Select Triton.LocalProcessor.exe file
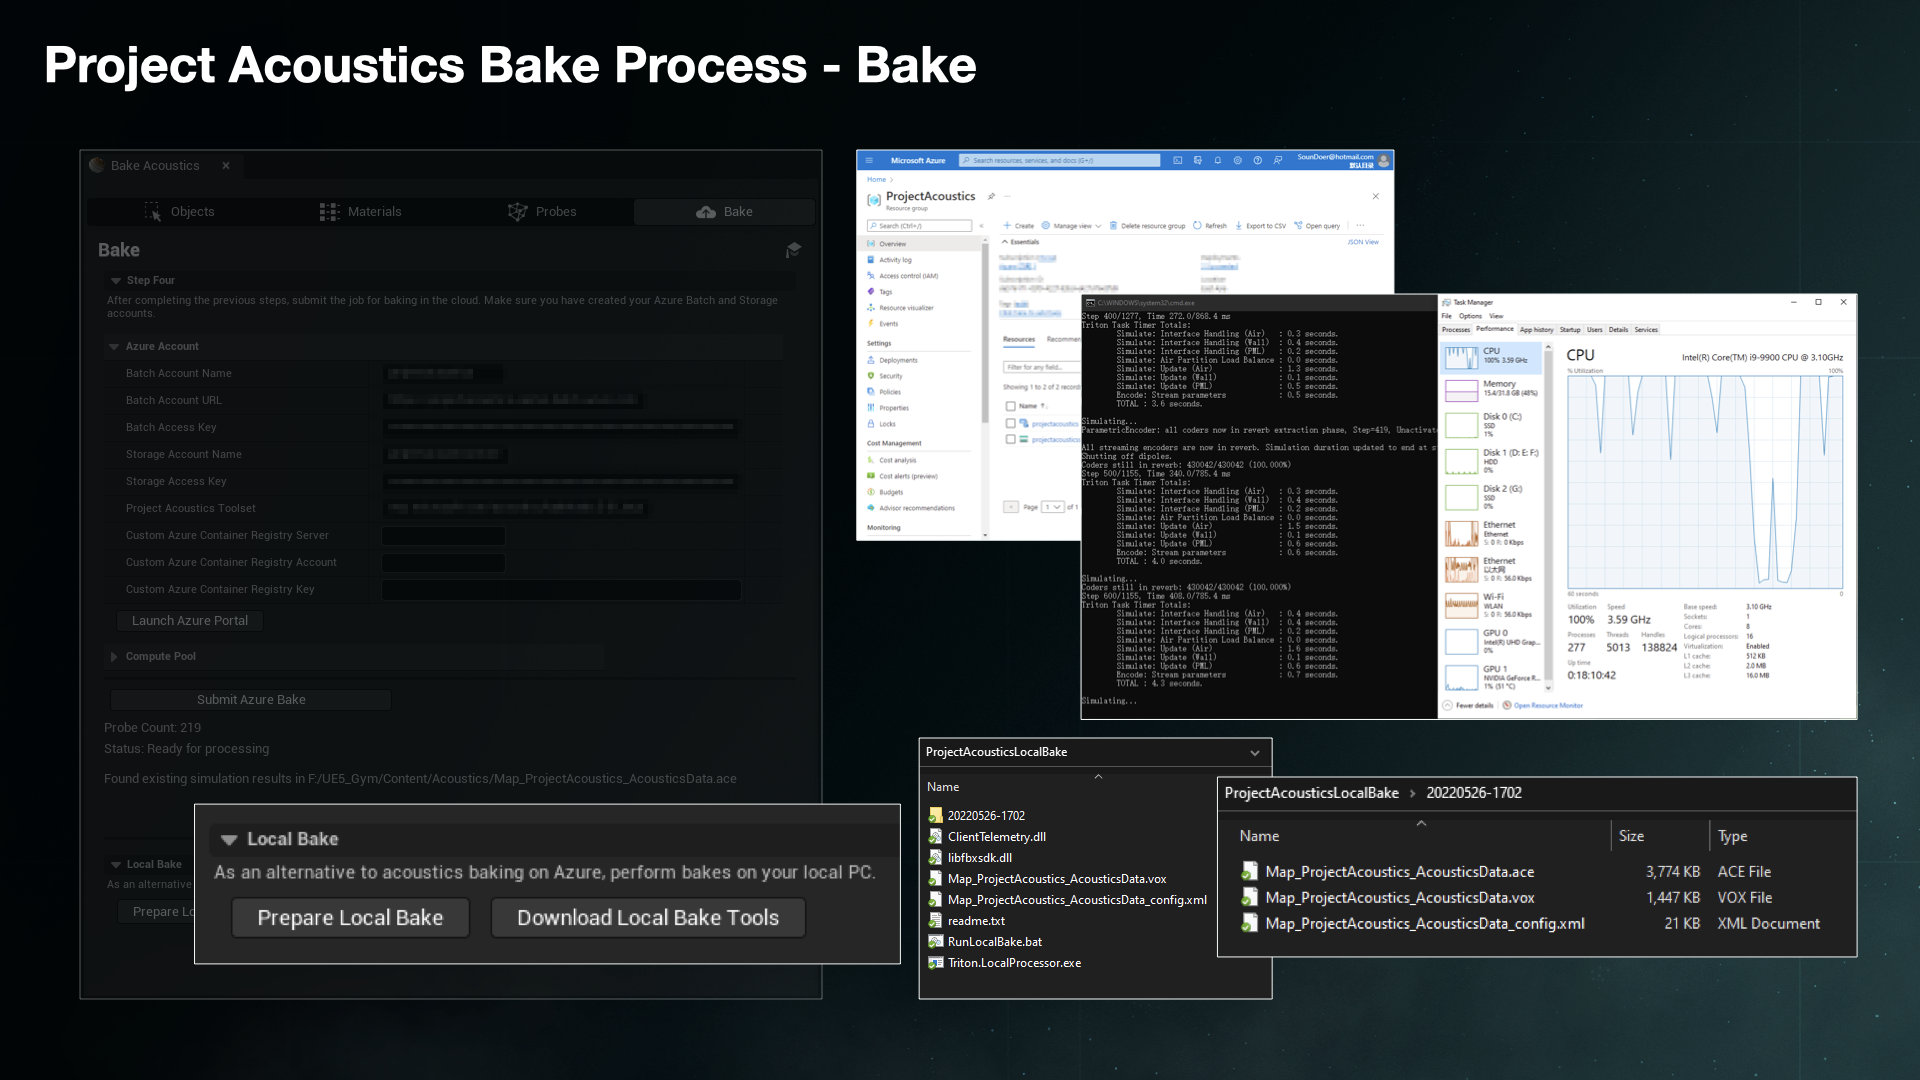The image size is (1920, 1080). point(1005,963)
